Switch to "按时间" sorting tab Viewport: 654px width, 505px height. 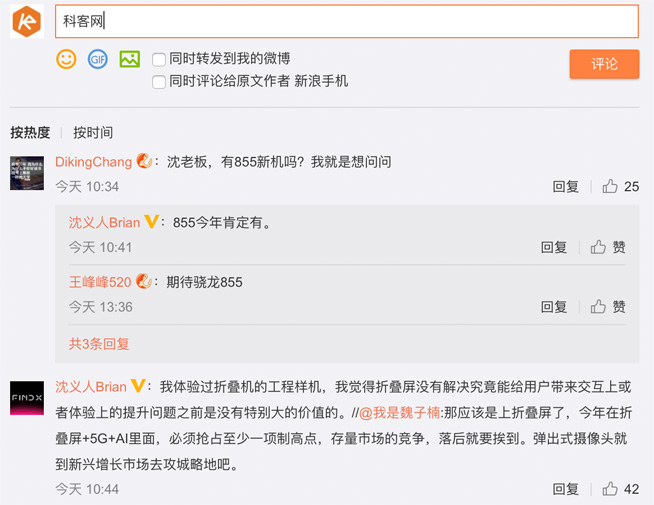coord(93,132)
